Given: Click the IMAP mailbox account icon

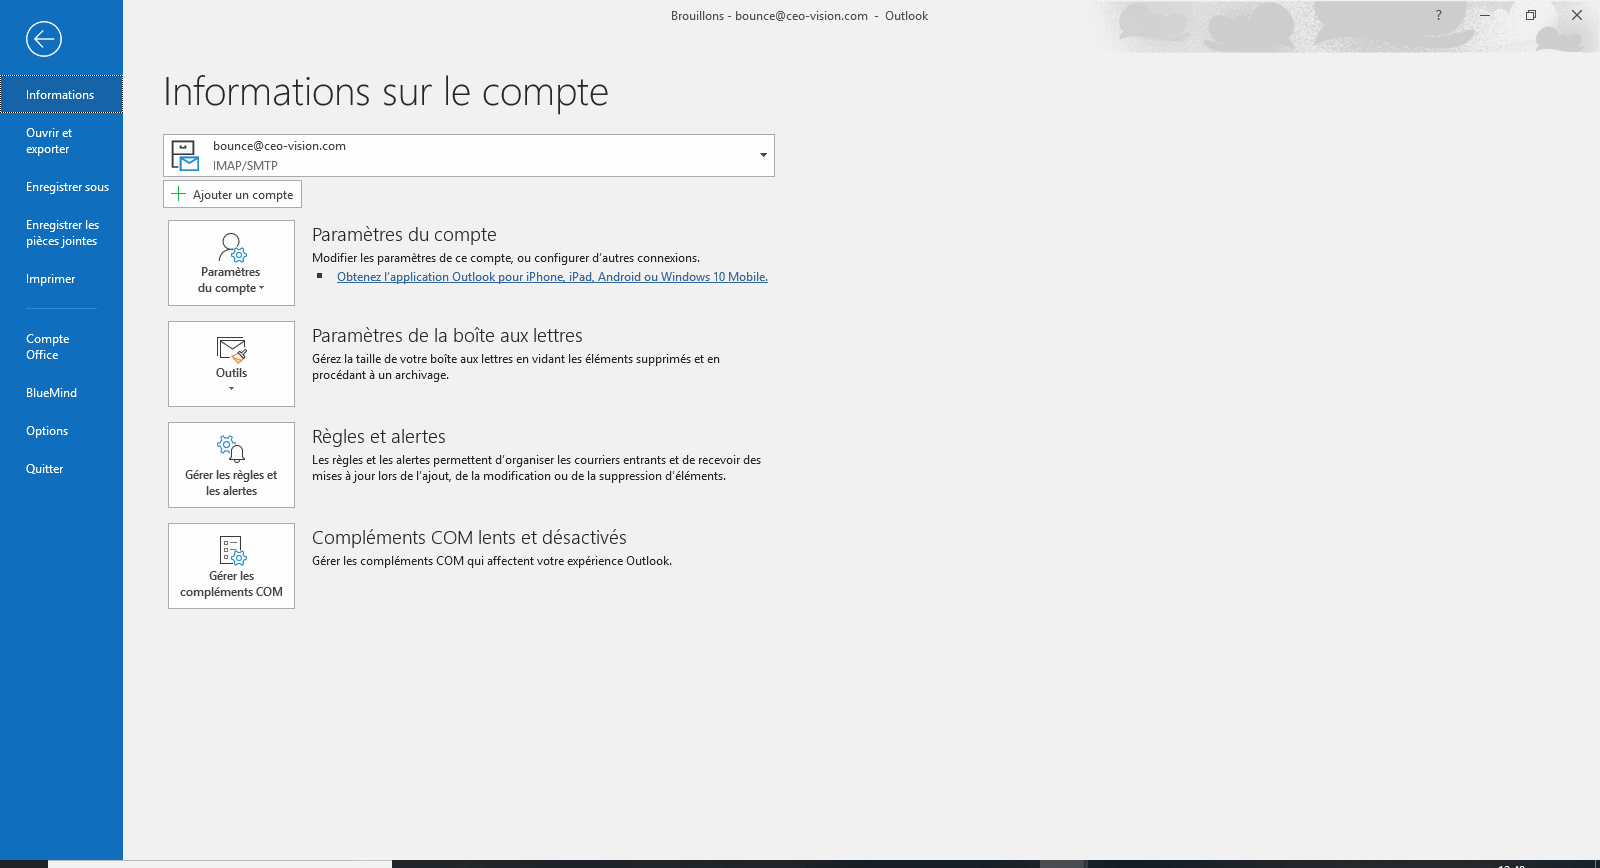Looking at the screenshot, I should tap(185, 156).
